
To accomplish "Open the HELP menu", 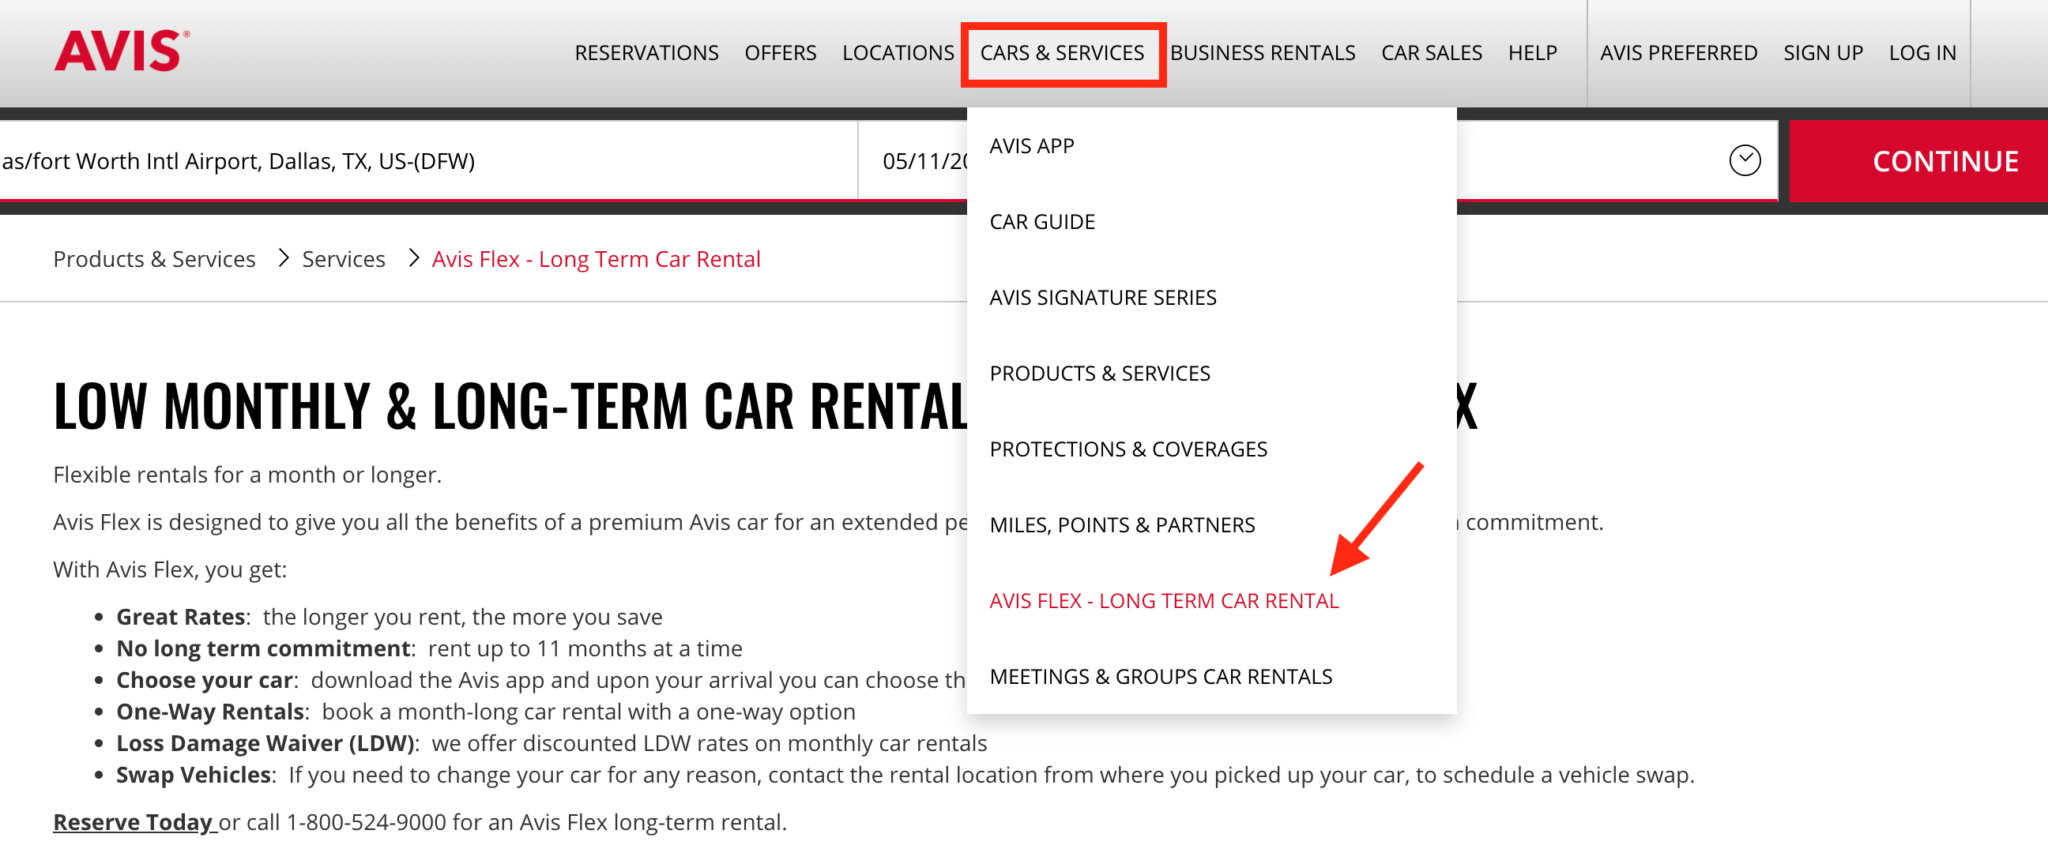I will pos(1532,53).
